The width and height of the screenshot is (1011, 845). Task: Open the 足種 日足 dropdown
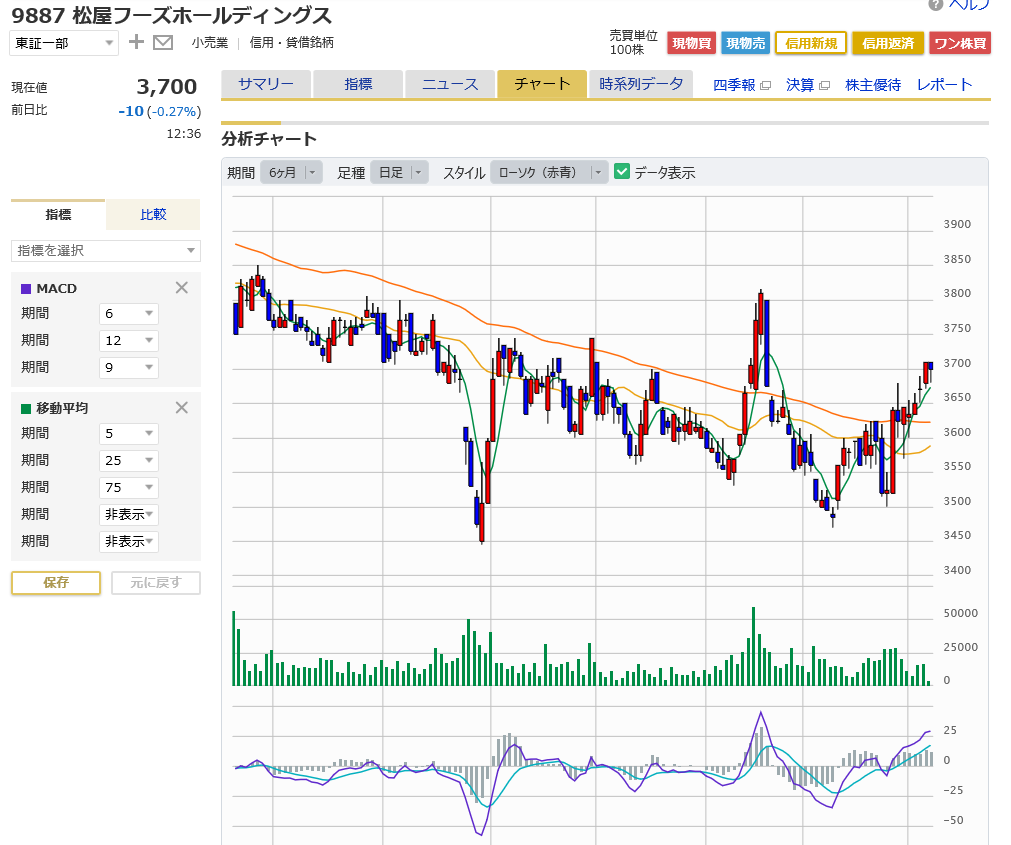point(399,173)
